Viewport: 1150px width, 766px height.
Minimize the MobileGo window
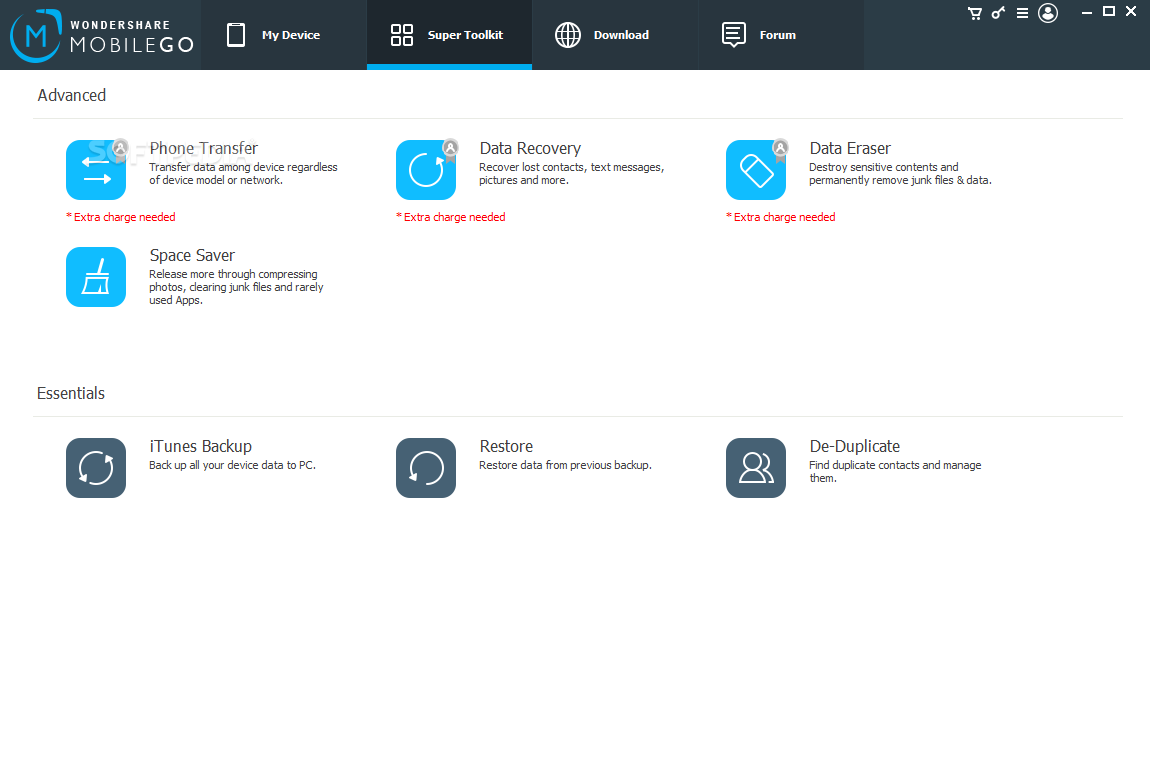(1087, 12)
